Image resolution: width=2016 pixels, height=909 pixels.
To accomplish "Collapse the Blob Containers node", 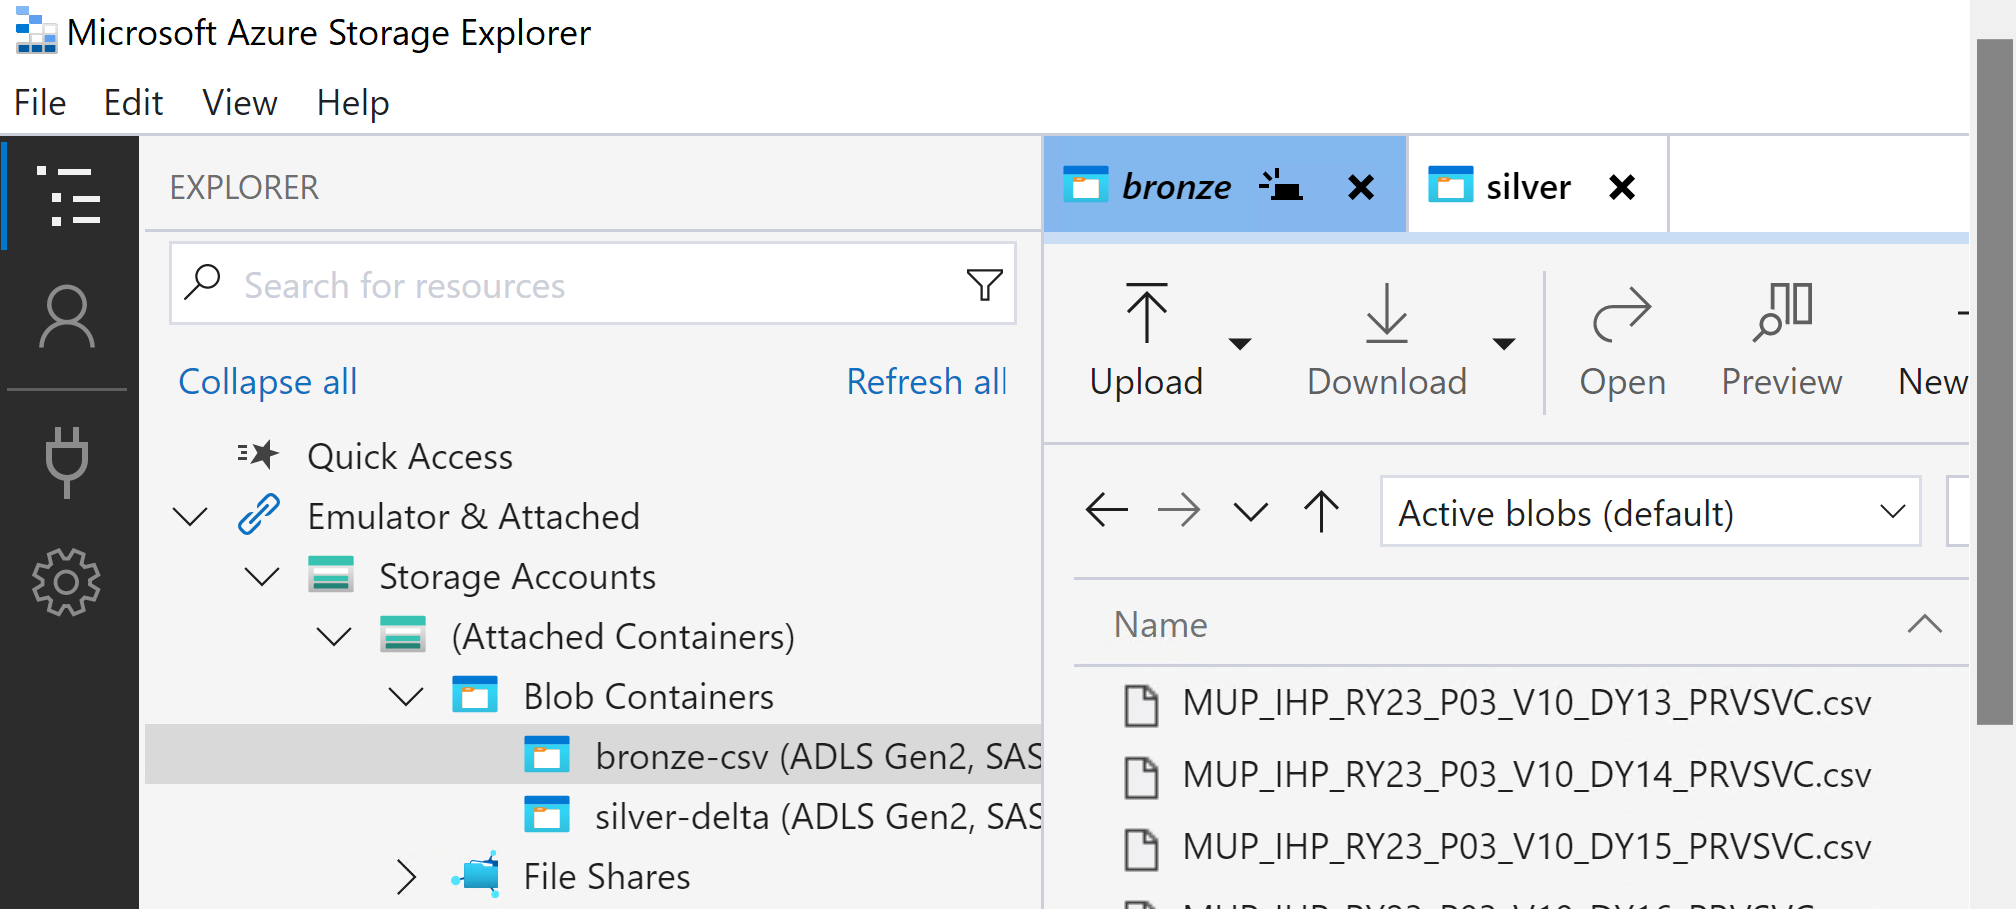I will (406, 697).
